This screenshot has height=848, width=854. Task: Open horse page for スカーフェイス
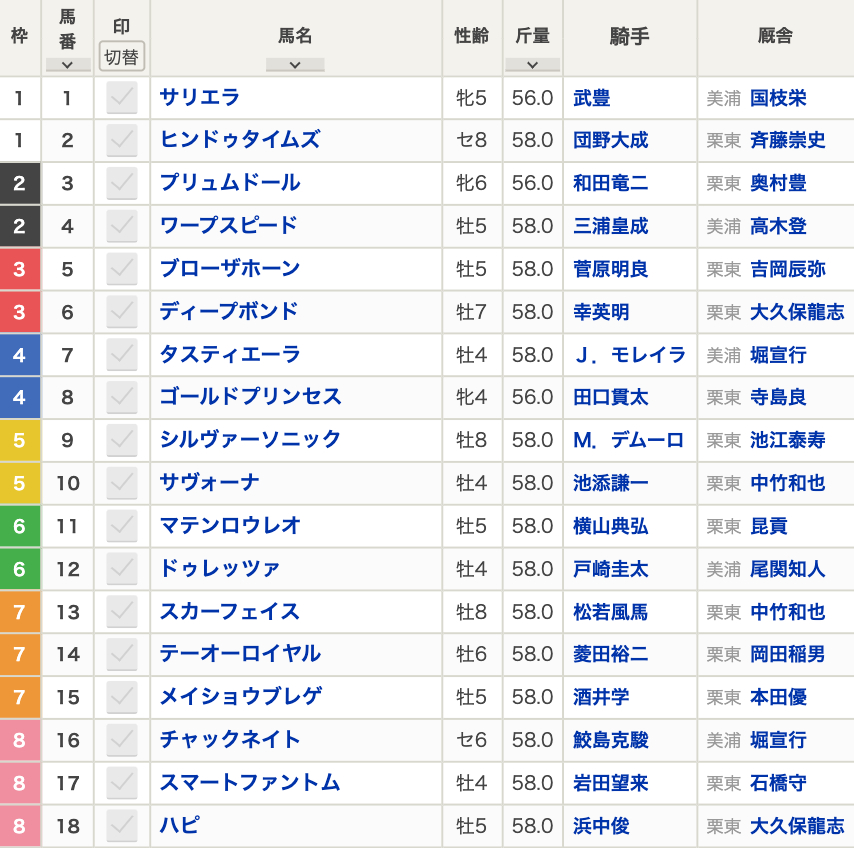pyautogui.click(x=230, y=612)
